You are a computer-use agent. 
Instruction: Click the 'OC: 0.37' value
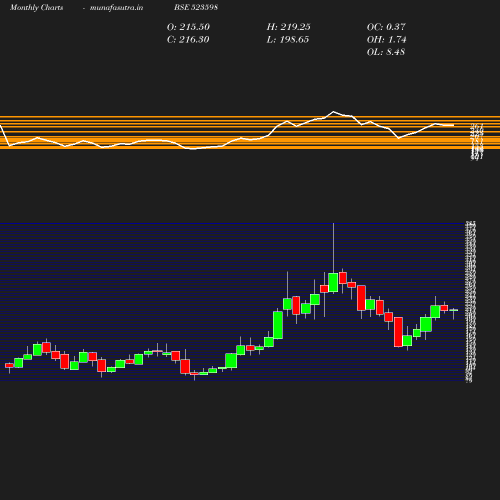coord(386,27)
